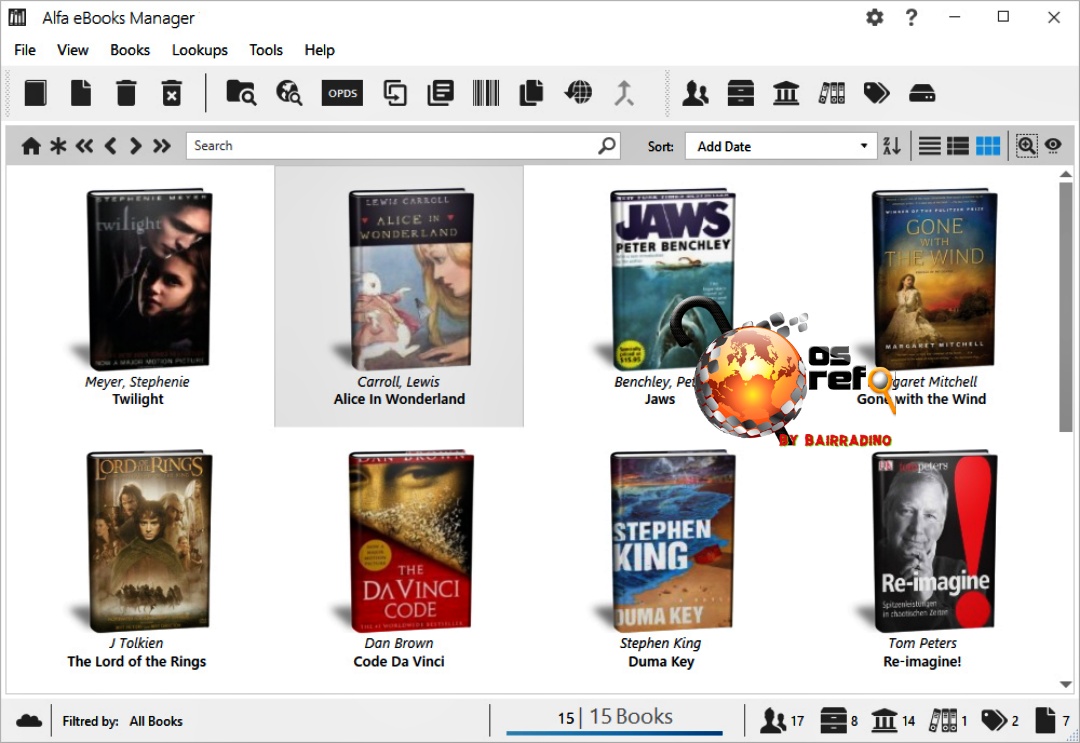Click the new book icon in toolbar

coord(35,93)
